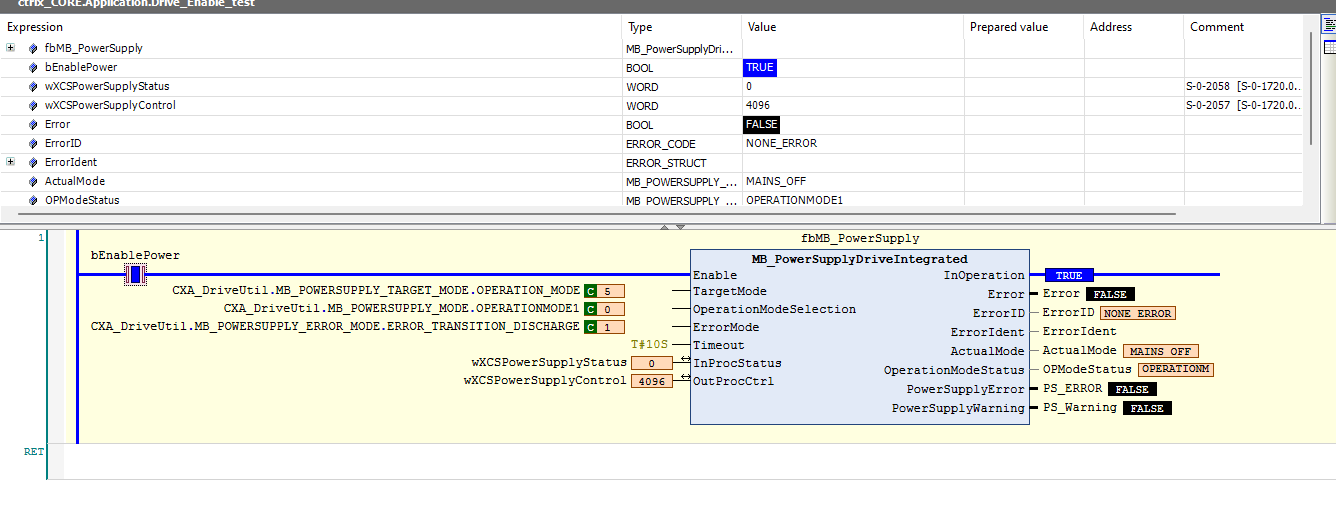Click inline 0 beside wXCSPowerSupplyStatus in ladder

652,363
